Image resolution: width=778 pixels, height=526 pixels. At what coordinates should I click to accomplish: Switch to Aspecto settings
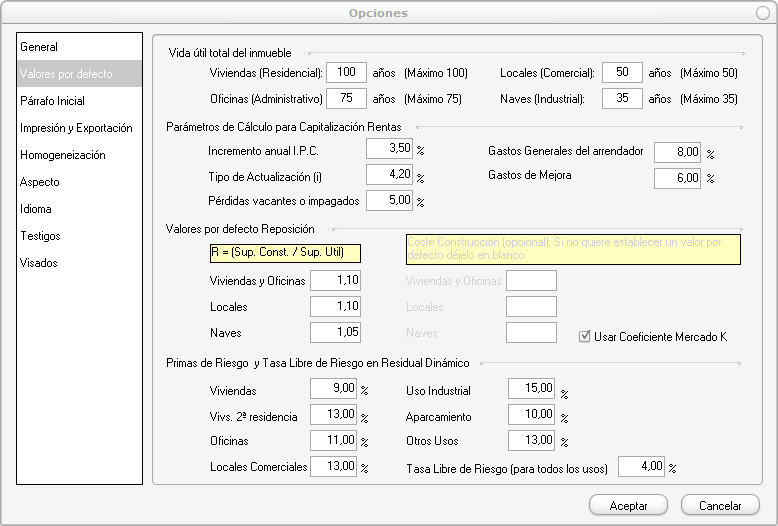(x=40, y=182)
